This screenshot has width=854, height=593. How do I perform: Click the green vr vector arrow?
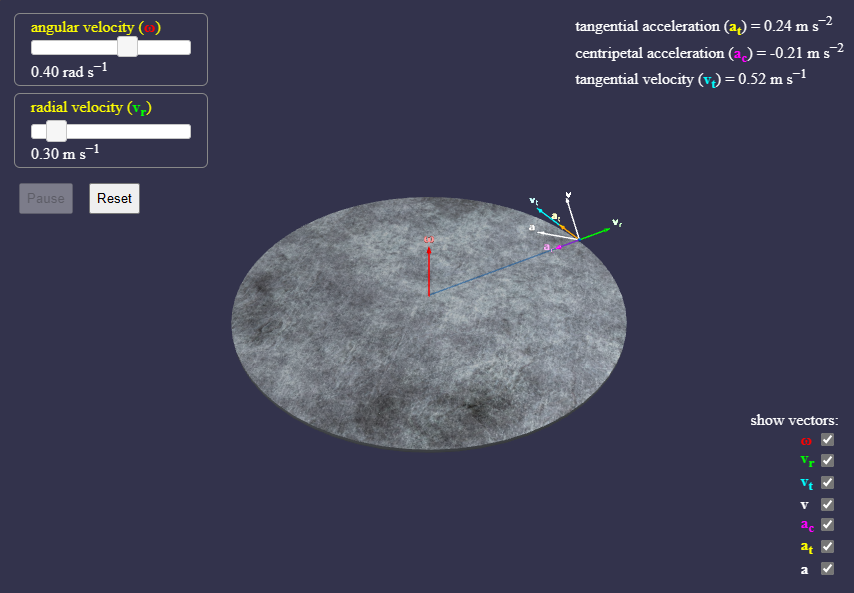[x=595, y=234]
